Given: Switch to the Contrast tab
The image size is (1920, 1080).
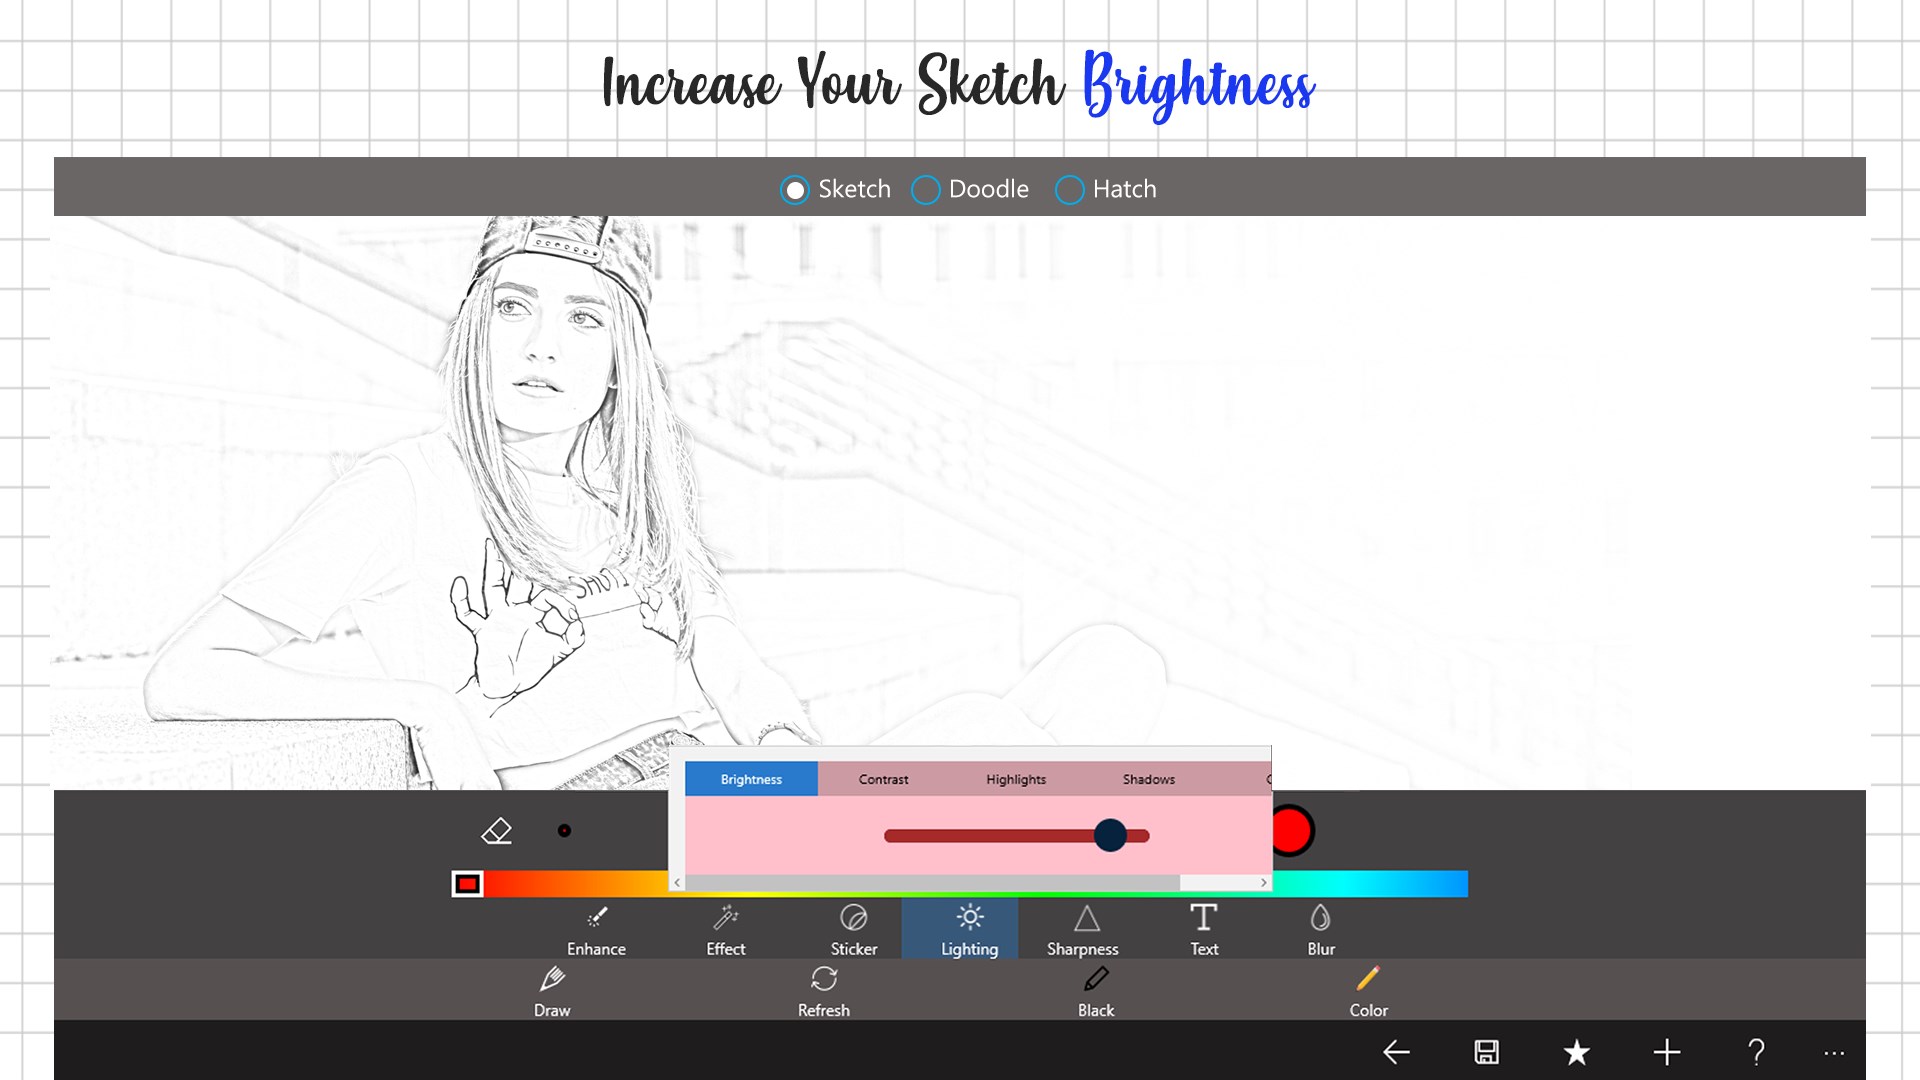Looking at the screenshot, I should tap(883, 779).
